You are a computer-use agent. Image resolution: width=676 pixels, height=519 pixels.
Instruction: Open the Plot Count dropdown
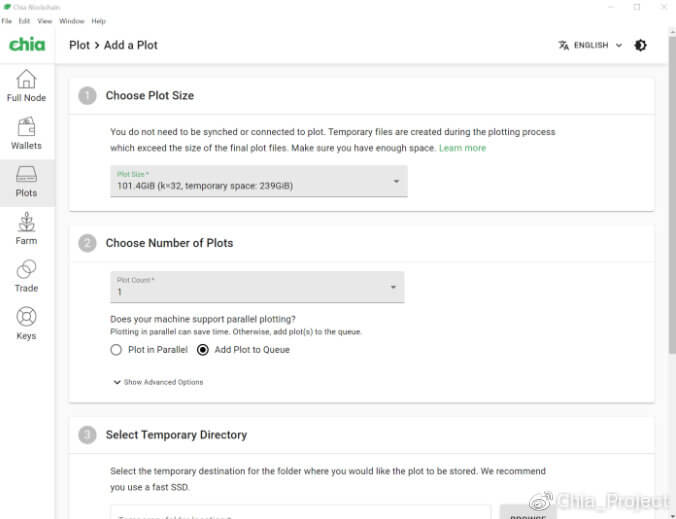click(257, 287)
